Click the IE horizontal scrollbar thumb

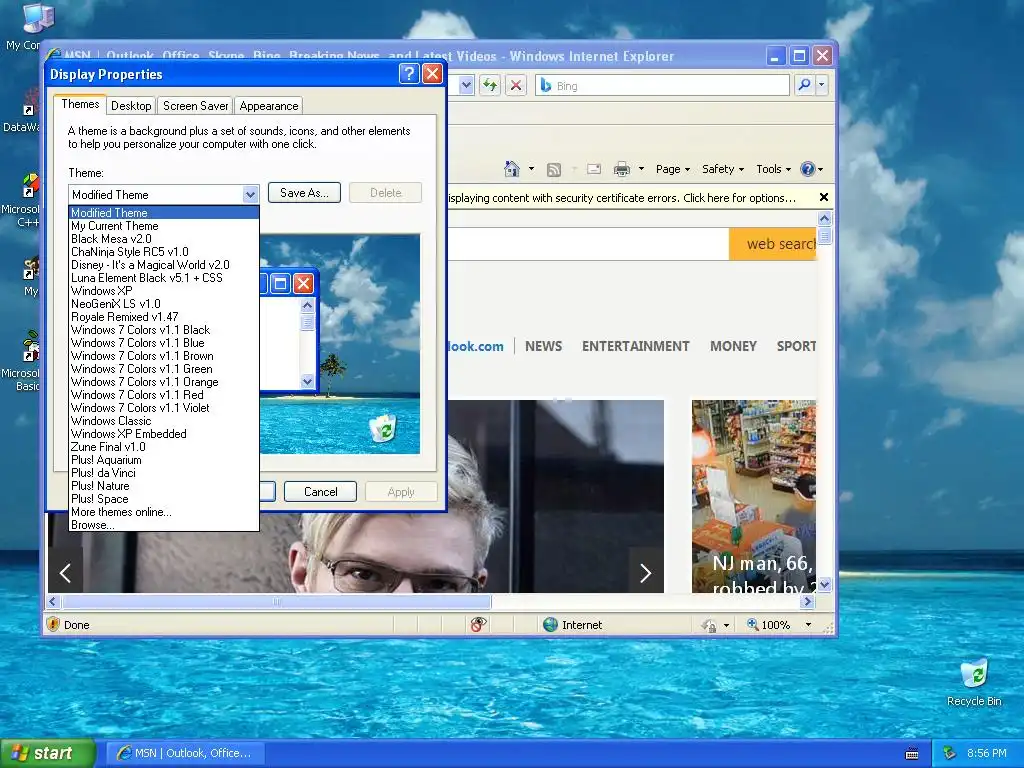coord(276,601)
